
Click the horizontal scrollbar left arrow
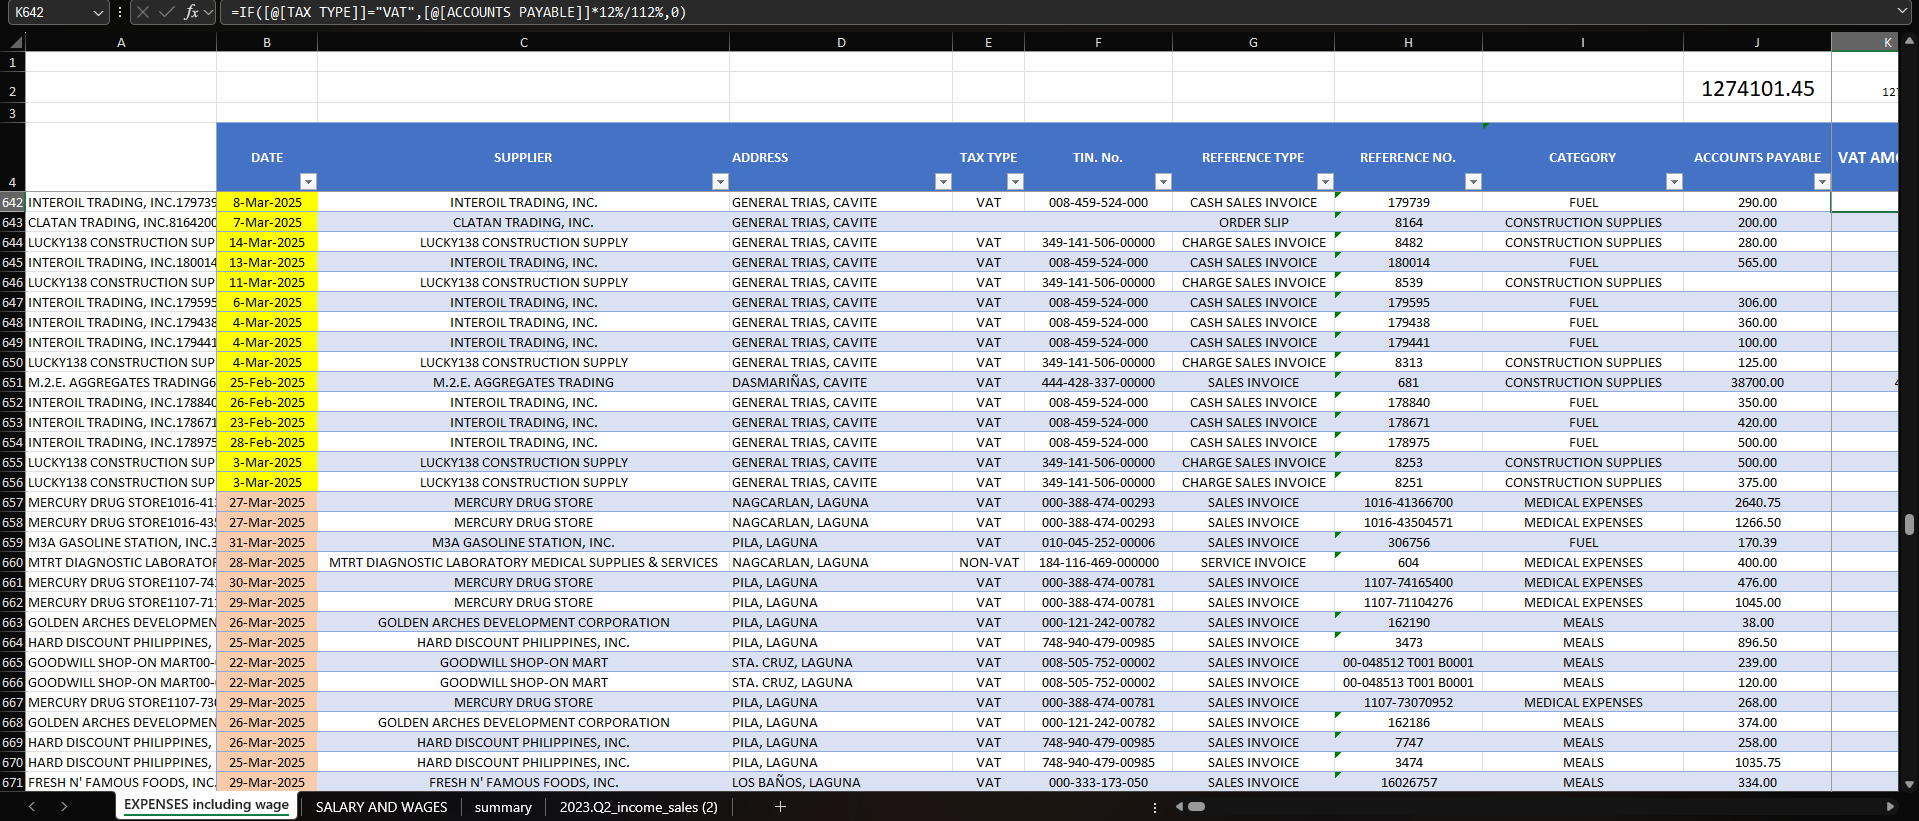tap(1179, 807)
